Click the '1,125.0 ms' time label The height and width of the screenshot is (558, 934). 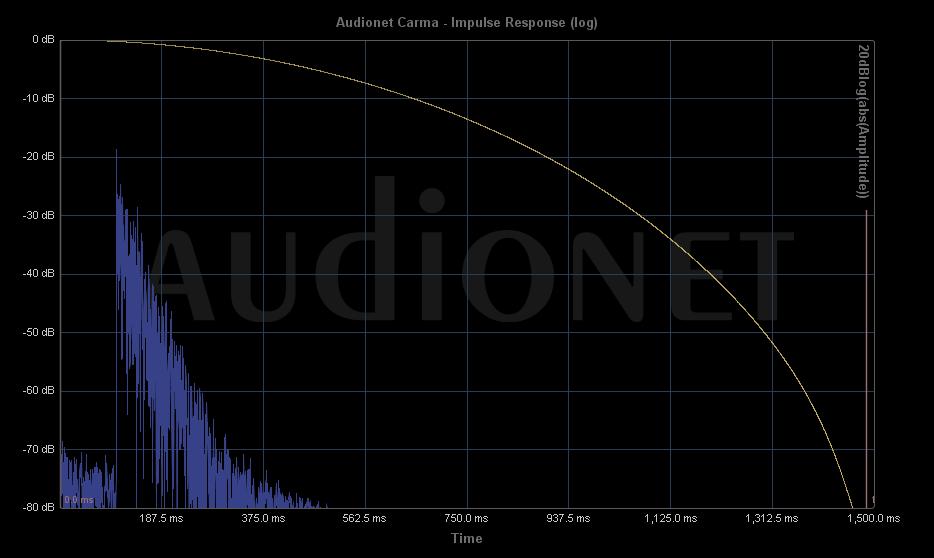coord(670,518)
